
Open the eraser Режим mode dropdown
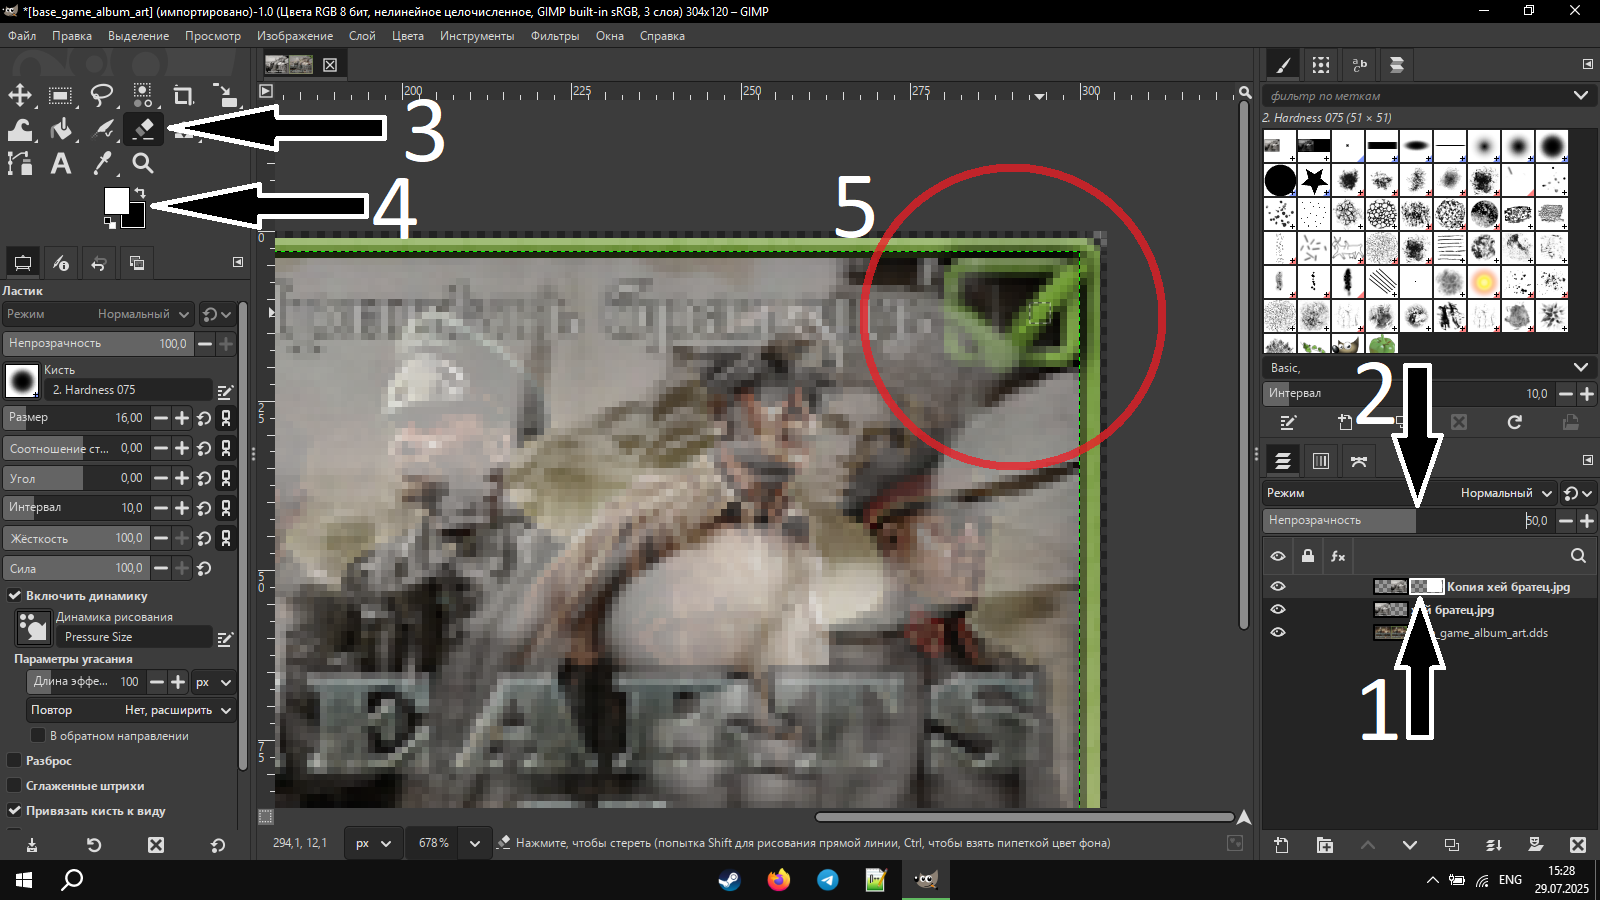point(98,314)
